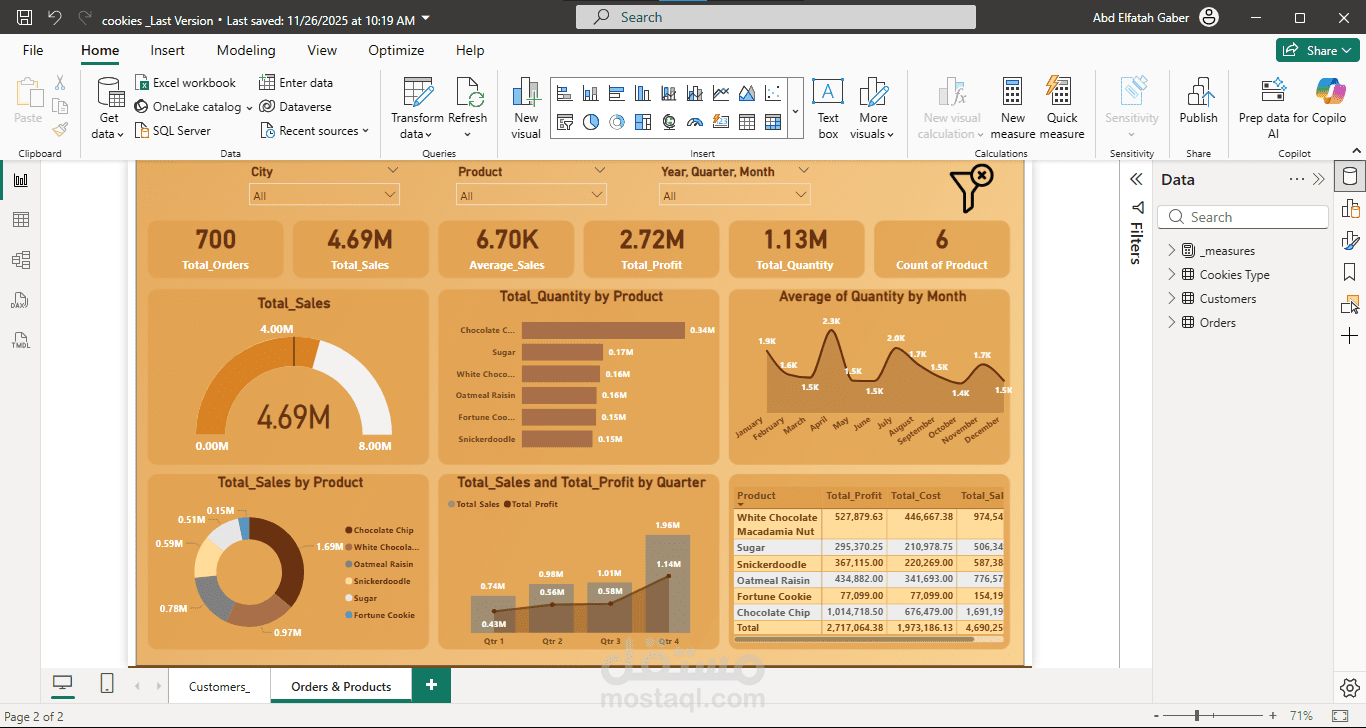Open the Customers_ page tab

(219, 686)
